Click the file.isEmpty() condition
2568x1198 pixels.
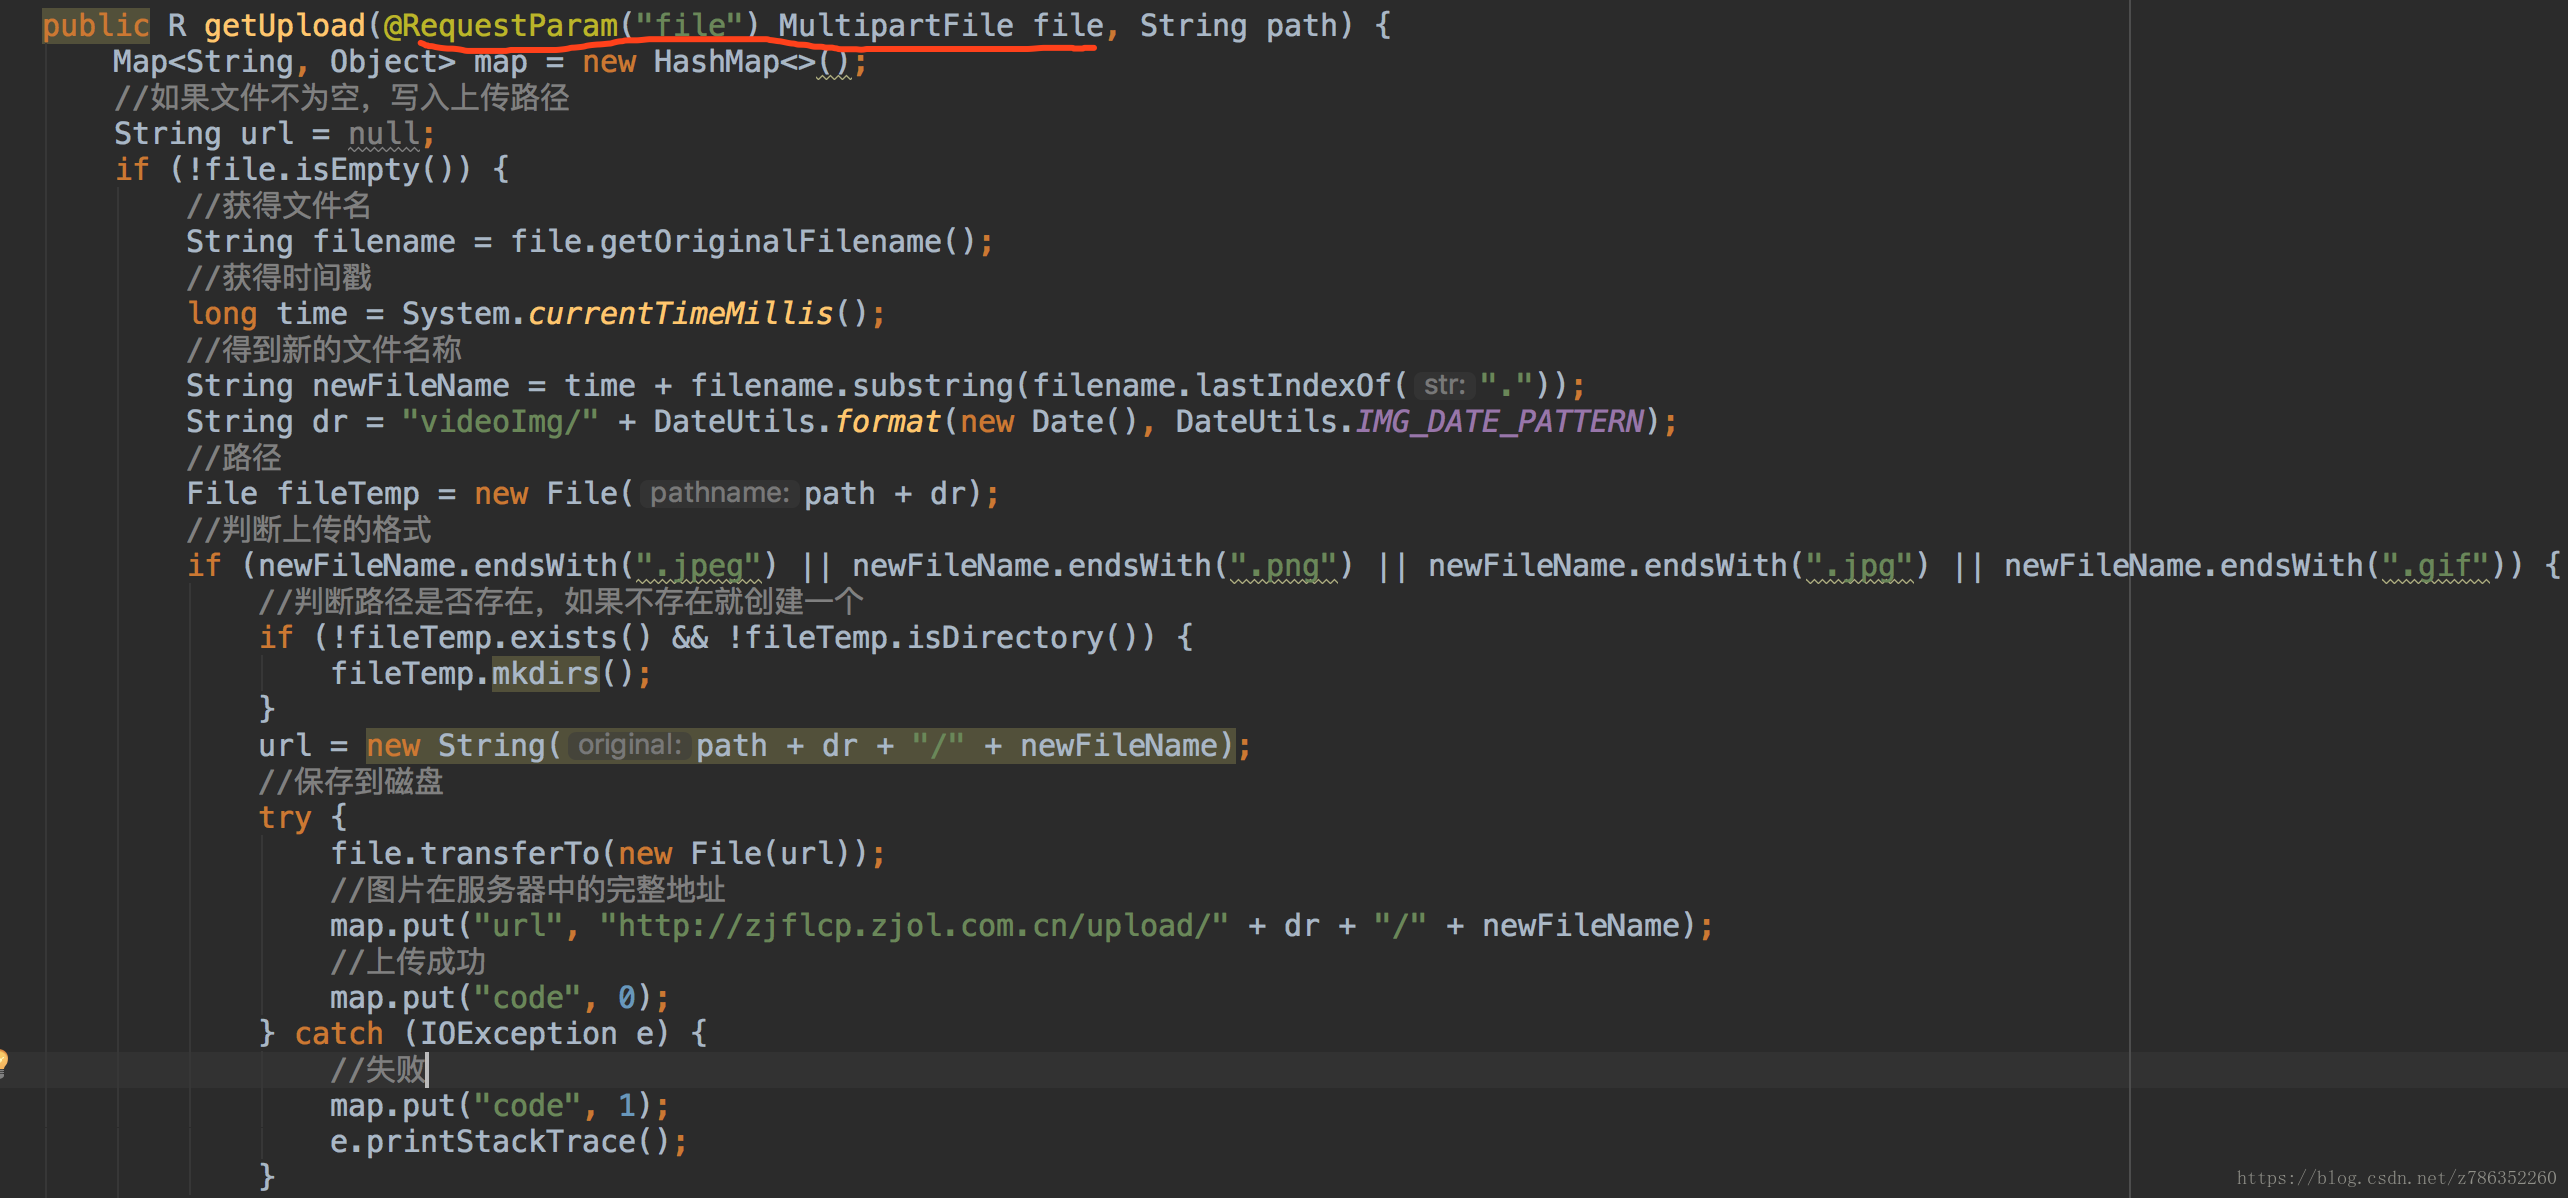[x=337, y=170]
